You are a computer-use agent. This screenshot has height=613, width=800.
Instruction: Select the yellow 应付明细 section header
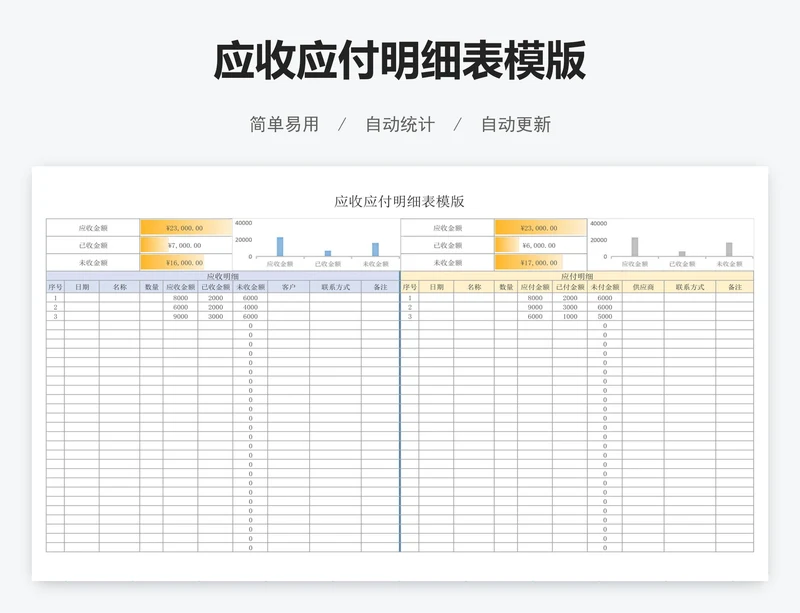[x=577, y=276]
